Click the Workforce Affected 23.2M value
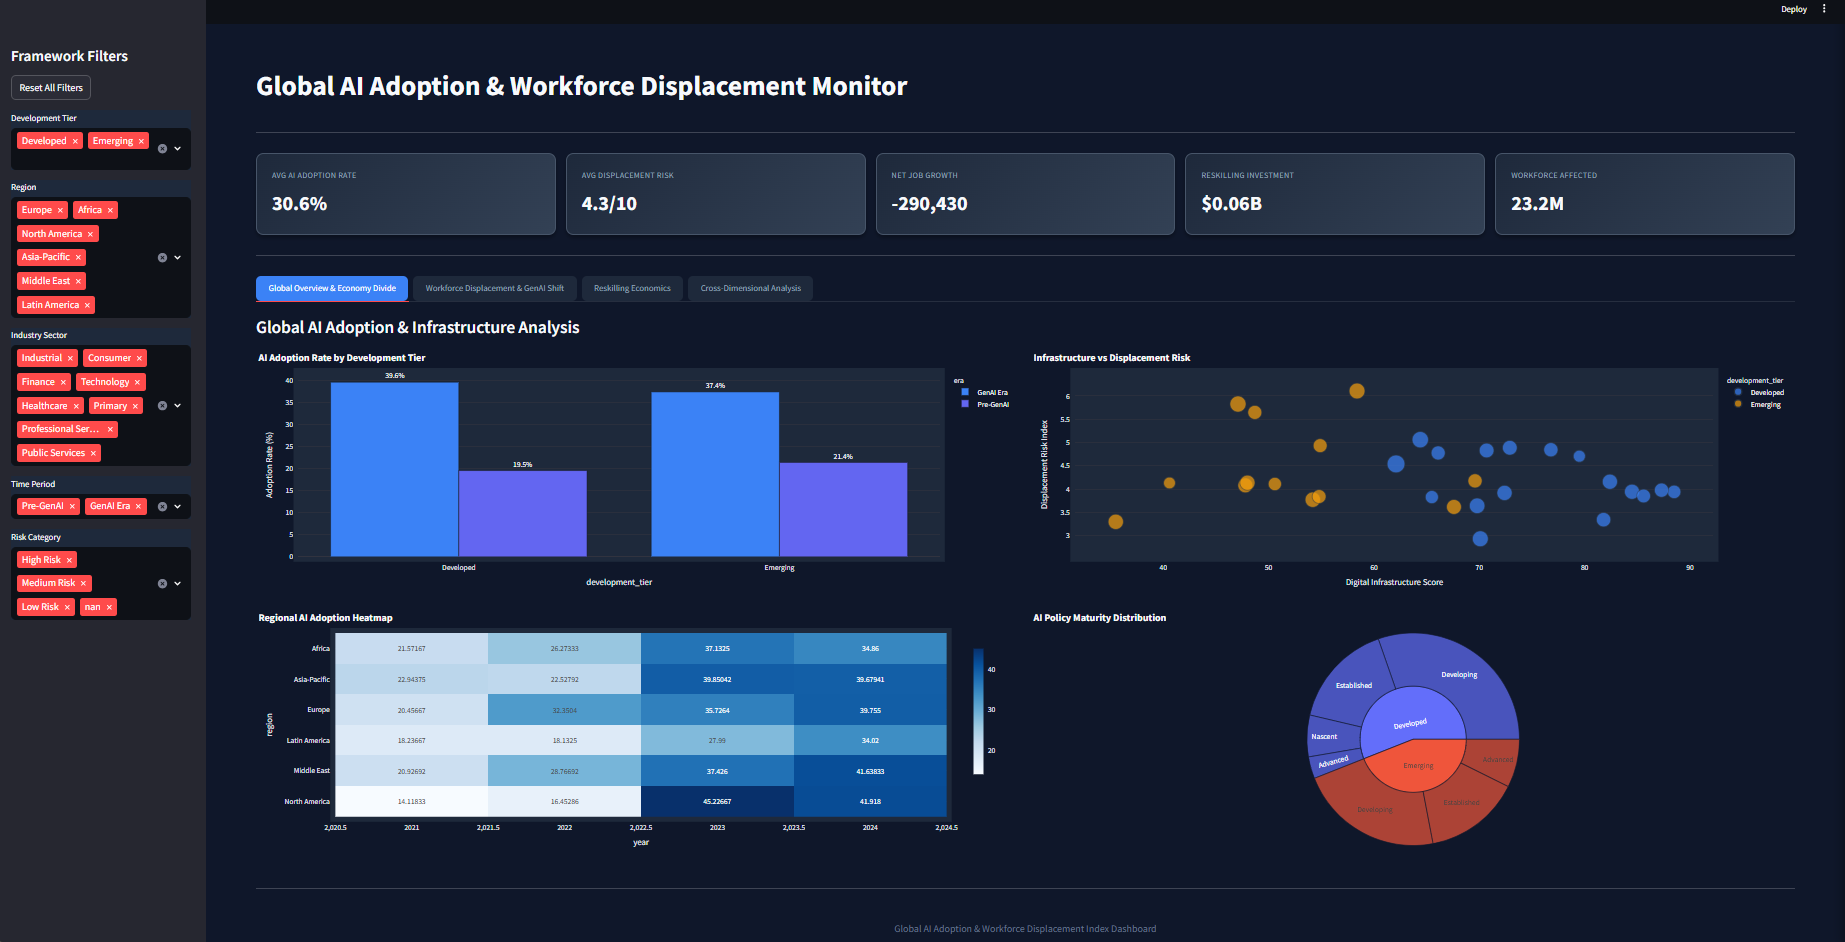The image size is (1845, 942). click(x=1537, y=204)
